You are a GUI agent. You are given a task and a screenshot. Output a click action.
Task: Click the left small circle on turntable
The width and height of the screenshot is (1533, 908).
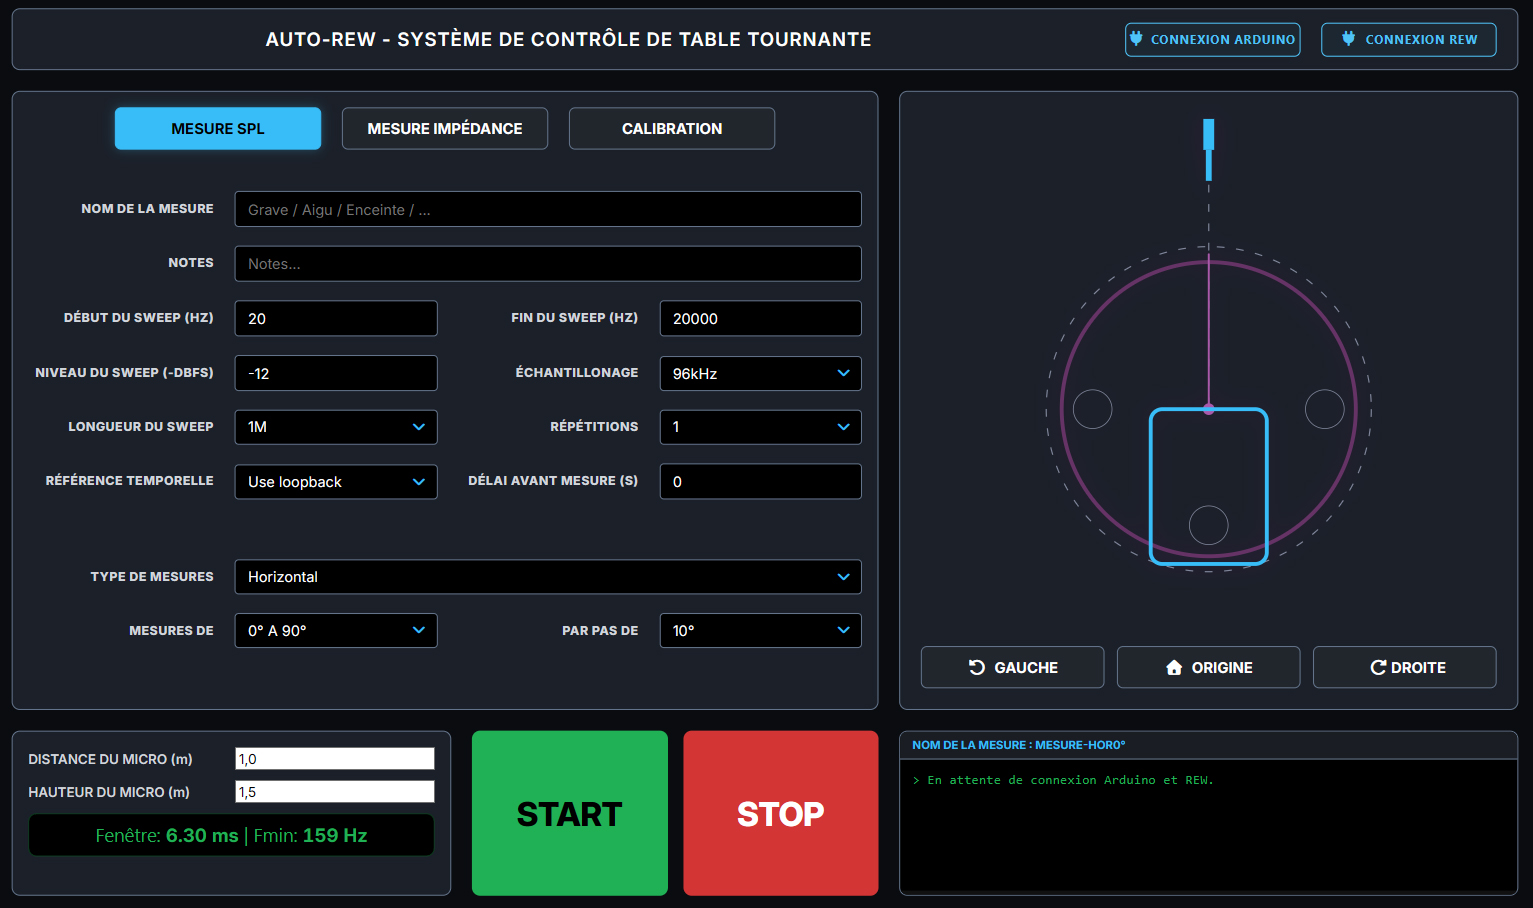pyautogui.click(x=1092, y=409)
